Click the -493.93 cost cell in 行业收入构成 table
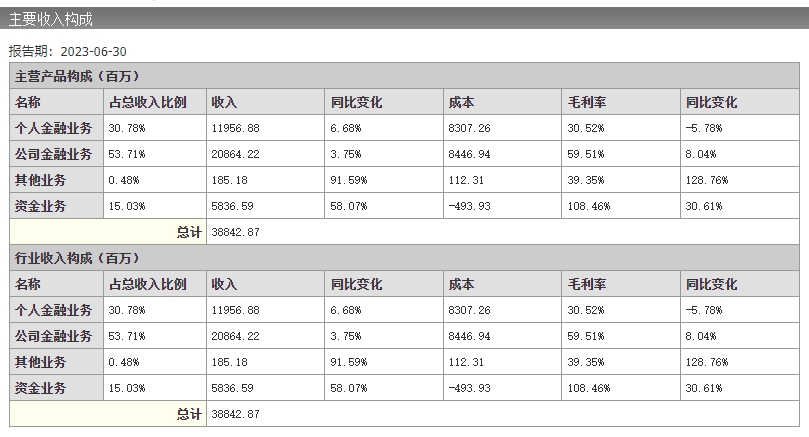Image resolution: width=809 pixels, height=437 pixels. point(470,388)
